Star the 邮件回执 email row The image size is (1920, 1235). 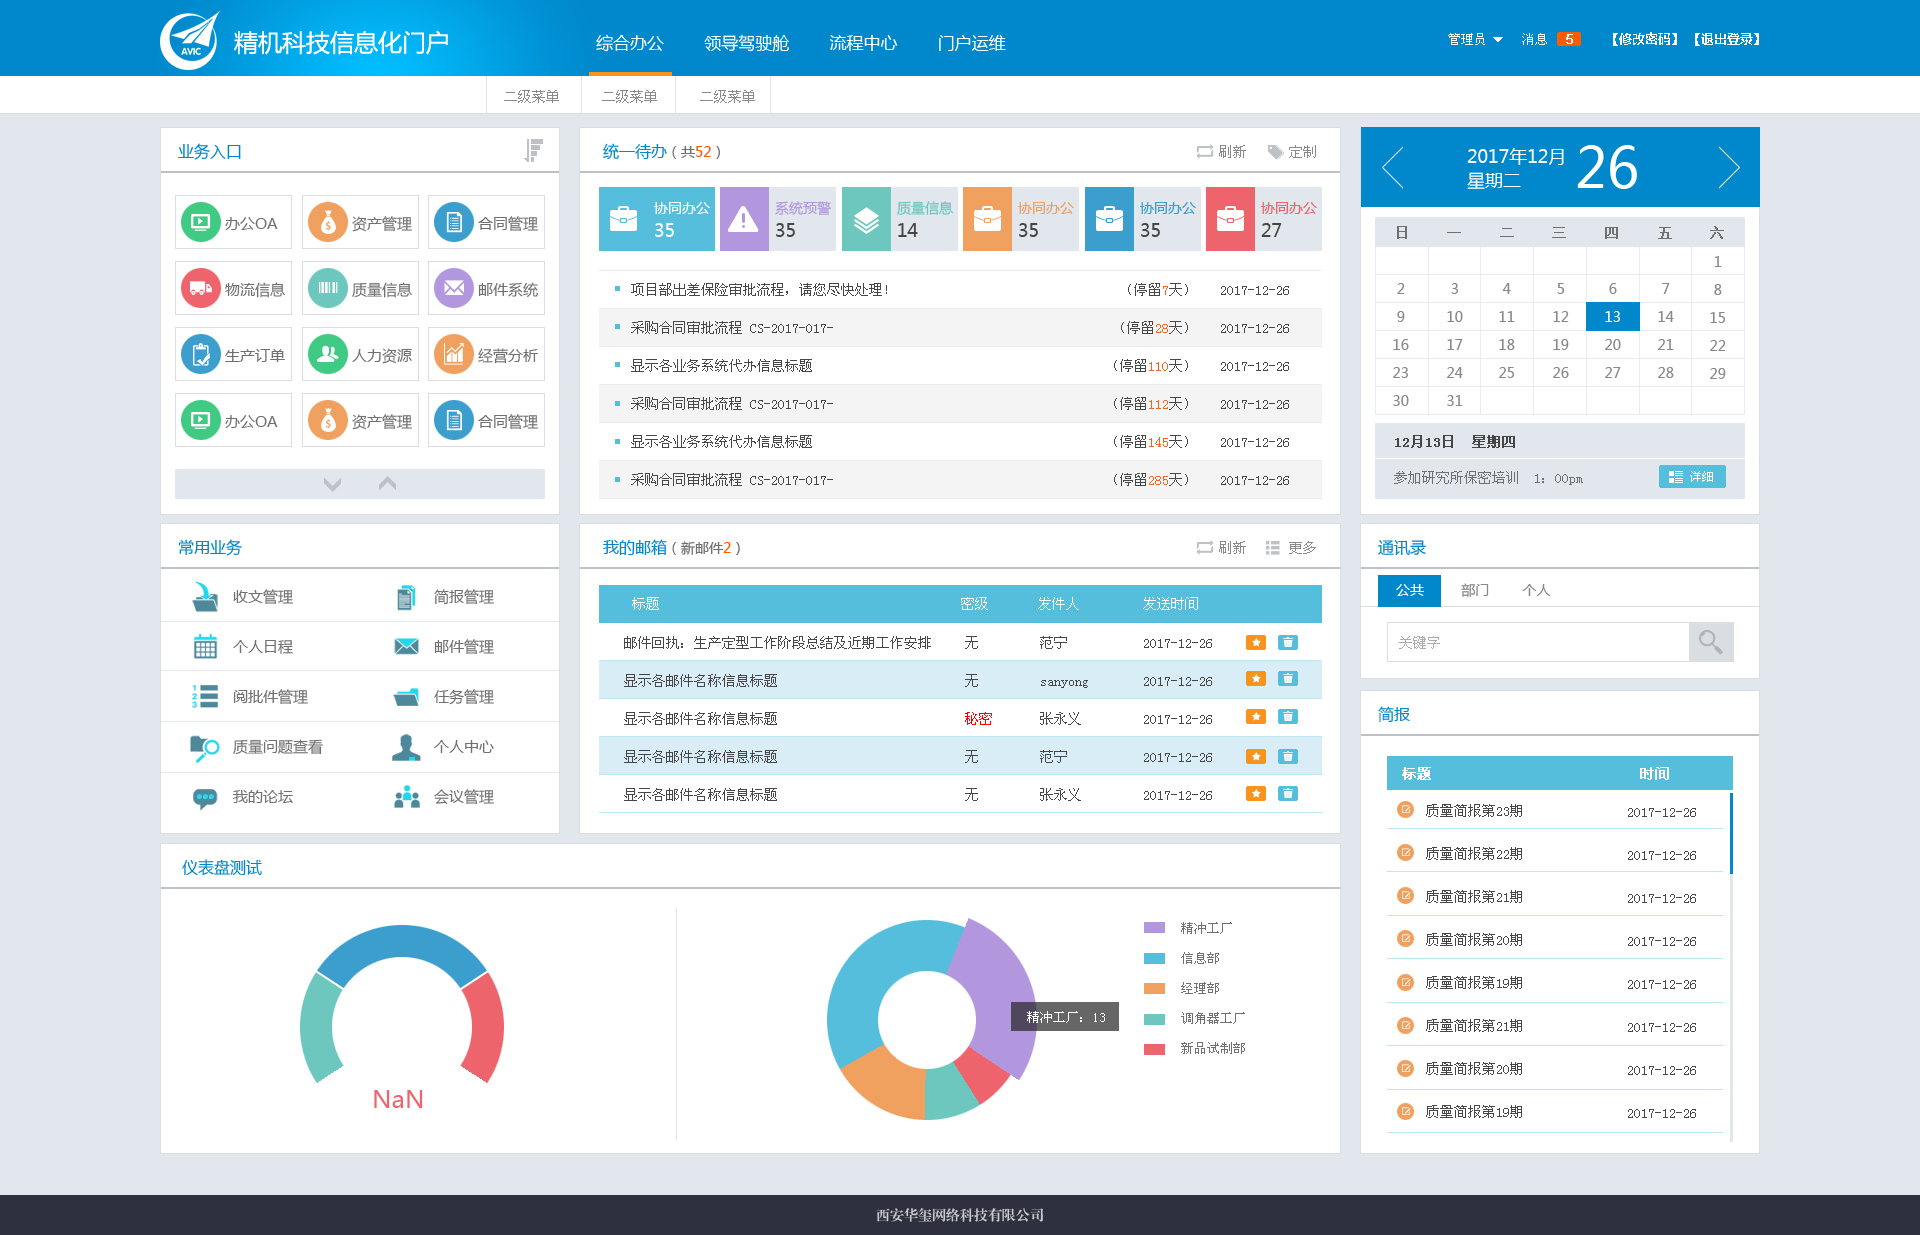tap(1256, 643)
